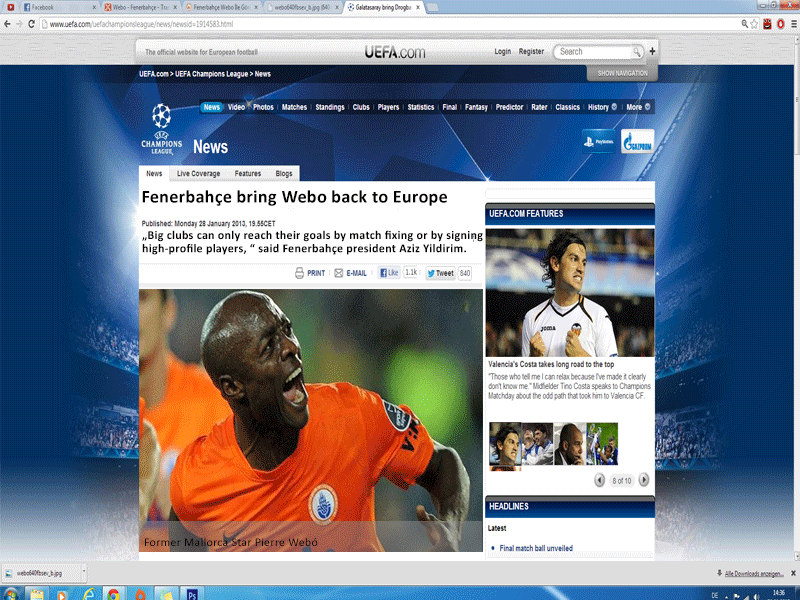Open the Fantasy nav item
Image resolution: width=800 pixels, height=600 pixels.
pyautogui.click(x=476, y=107)
